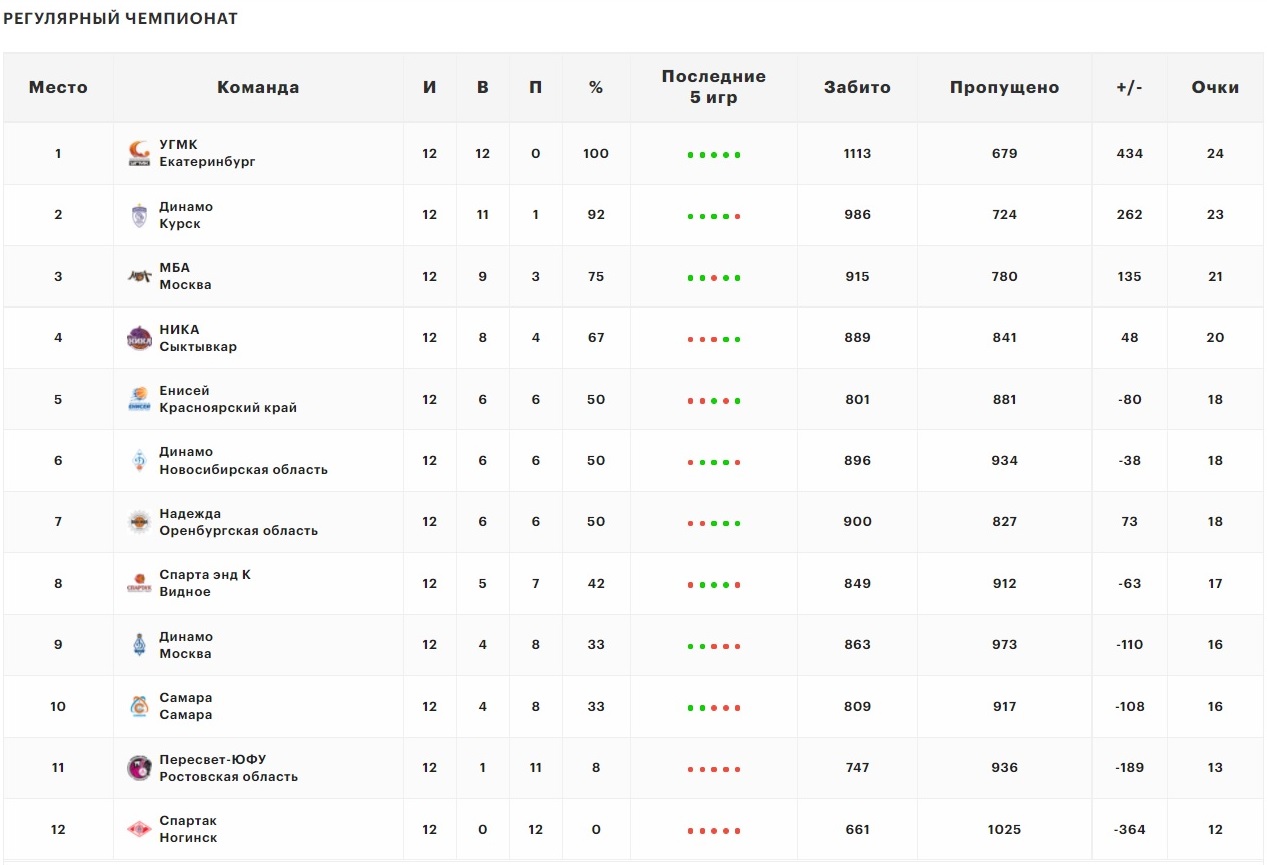Click the Спарта энд К logo
The image size is (1267, 865).
(x=139, y=584)
